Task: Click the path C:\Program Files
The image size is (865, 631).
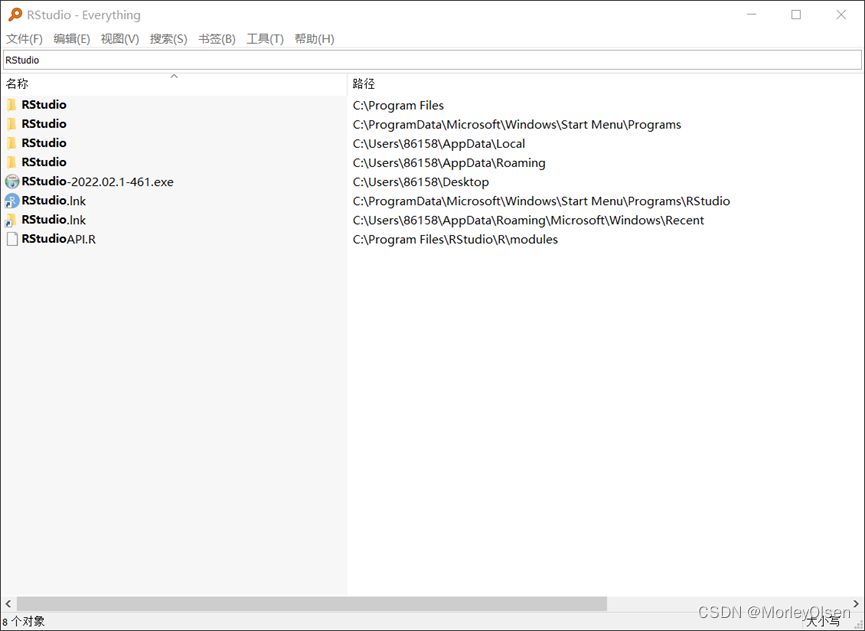Action: tap(398, 105)
